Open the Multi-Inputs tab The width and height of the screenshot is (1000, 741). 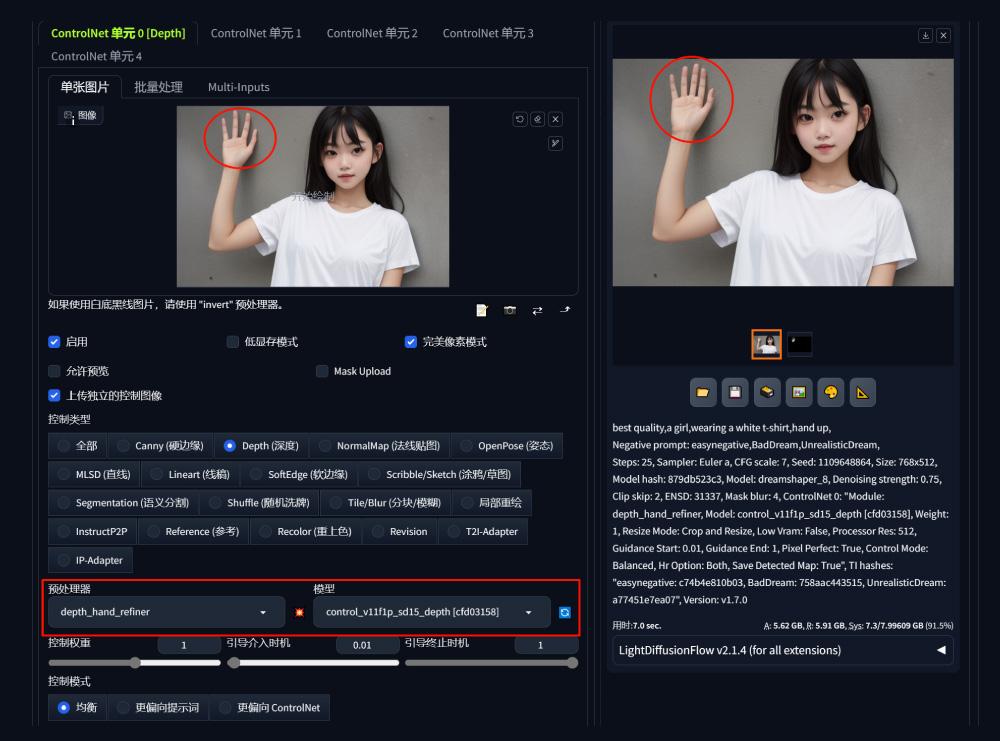click(239, 87)
